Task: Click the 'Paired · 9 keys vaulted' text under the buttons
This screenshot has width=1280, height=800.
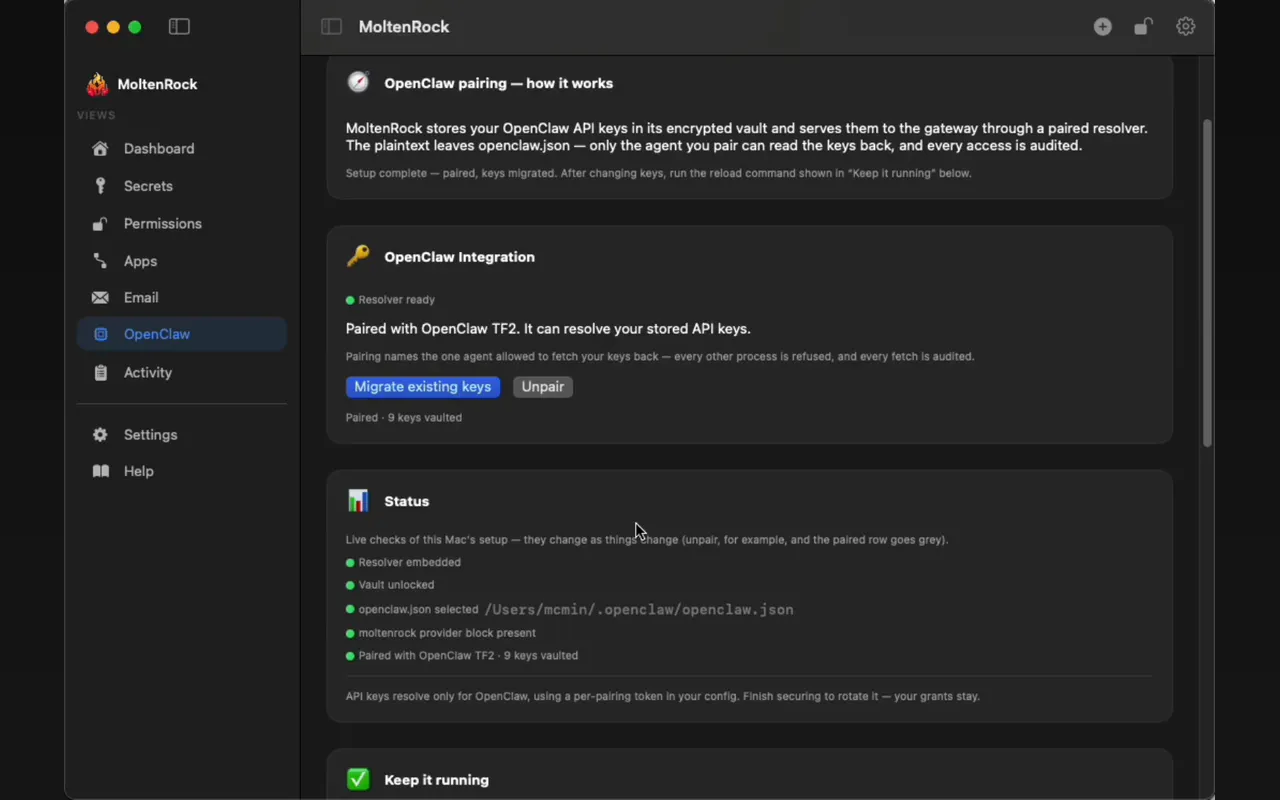Action: click(404, 418)
